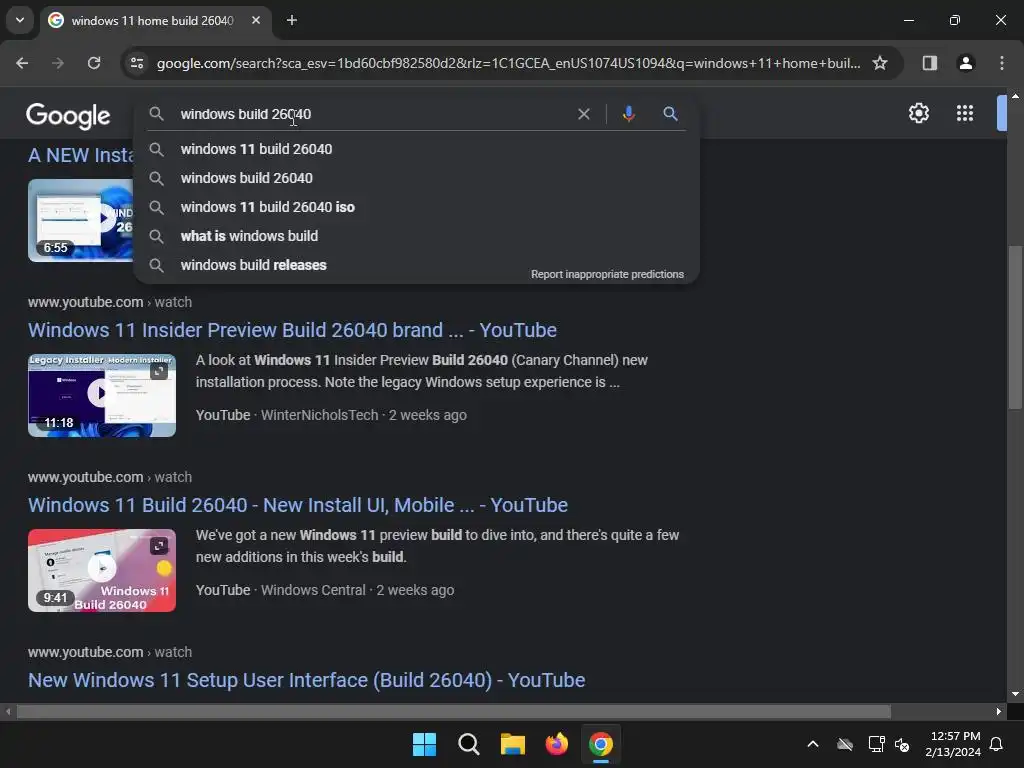Screen dimensions: 1024x768
Task: Choose suggestion 'windows build 26040'
Action: click(417, 178)
